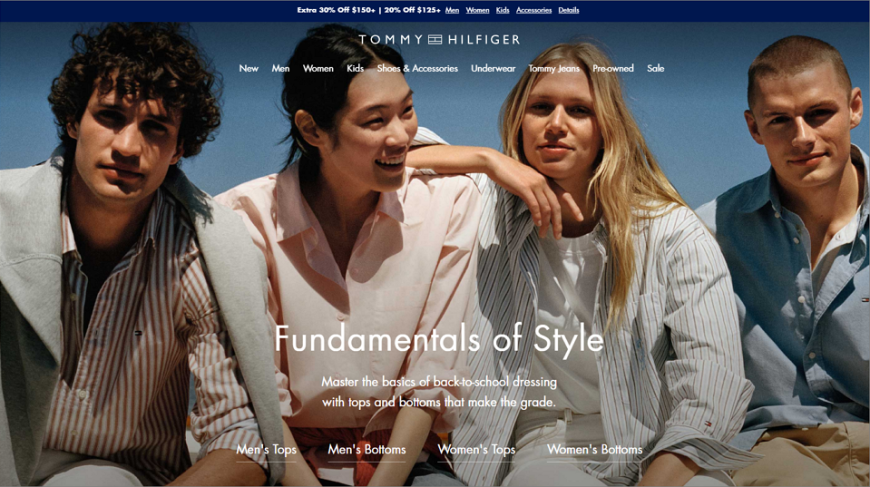Click the Fundamentals of Style headline
The width and height of the screenshot is (870, 487).
439,338
